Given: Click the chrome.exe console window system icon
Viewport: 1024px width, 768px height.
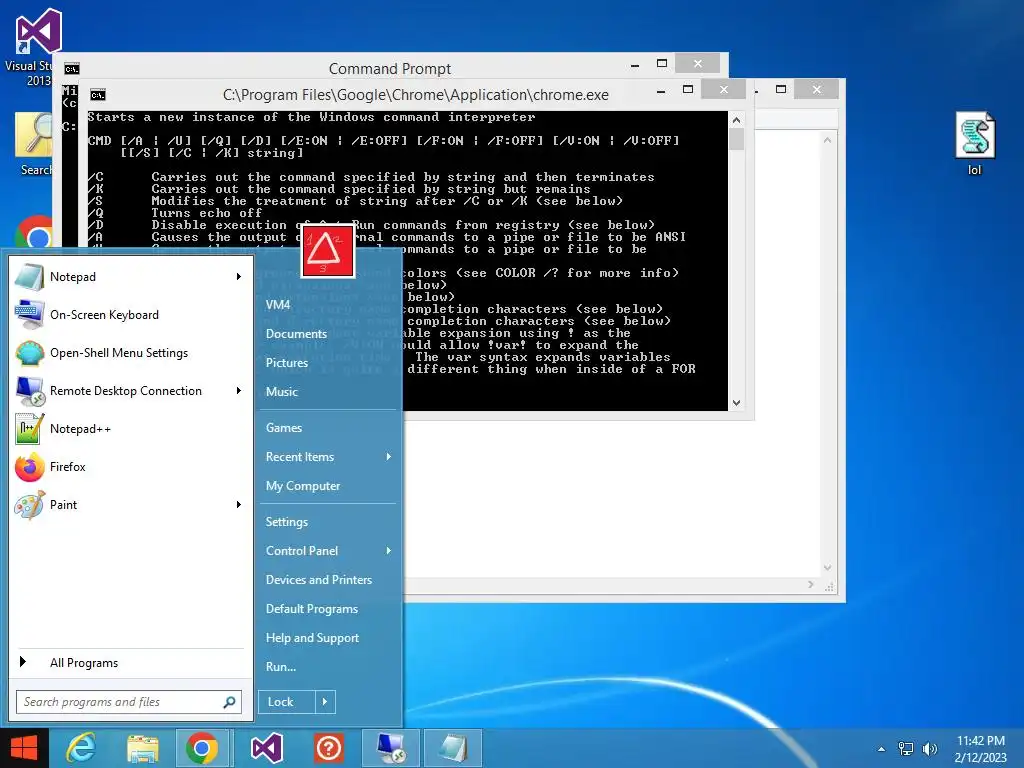Looking at the screenshot, I should click(98, 95).
